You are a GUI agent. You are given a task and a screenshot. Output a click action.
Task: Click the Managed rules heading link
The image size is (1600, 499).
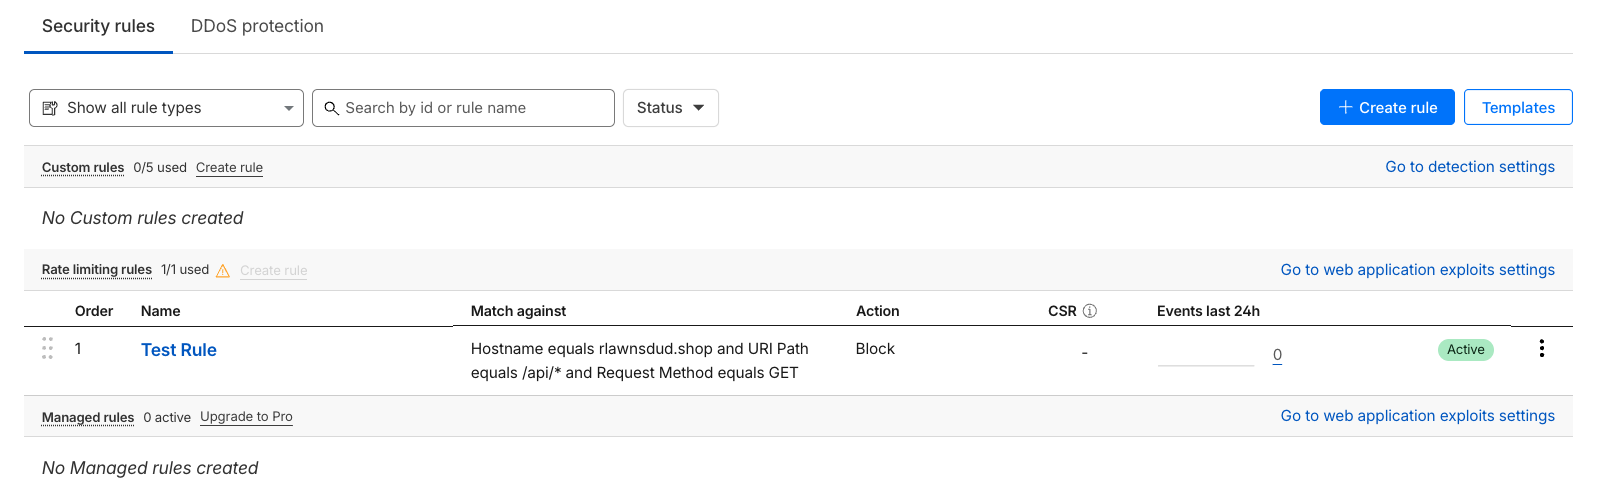pos(88,418)
